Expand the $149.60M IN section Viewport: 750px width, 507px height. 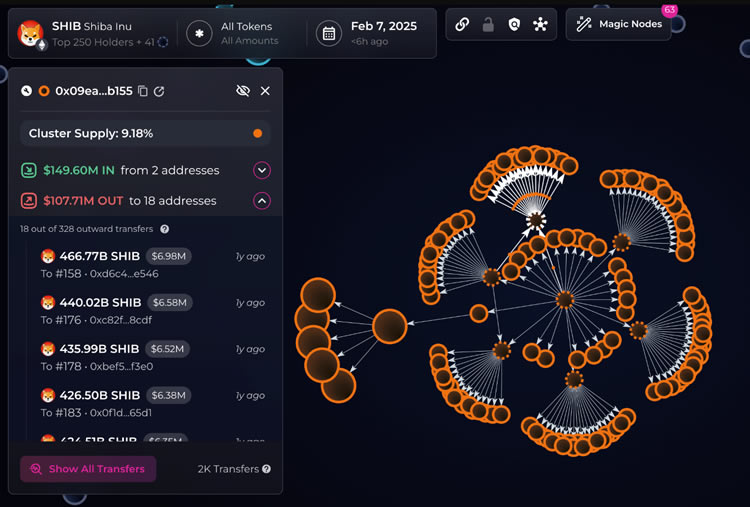[x=262, y=170]
